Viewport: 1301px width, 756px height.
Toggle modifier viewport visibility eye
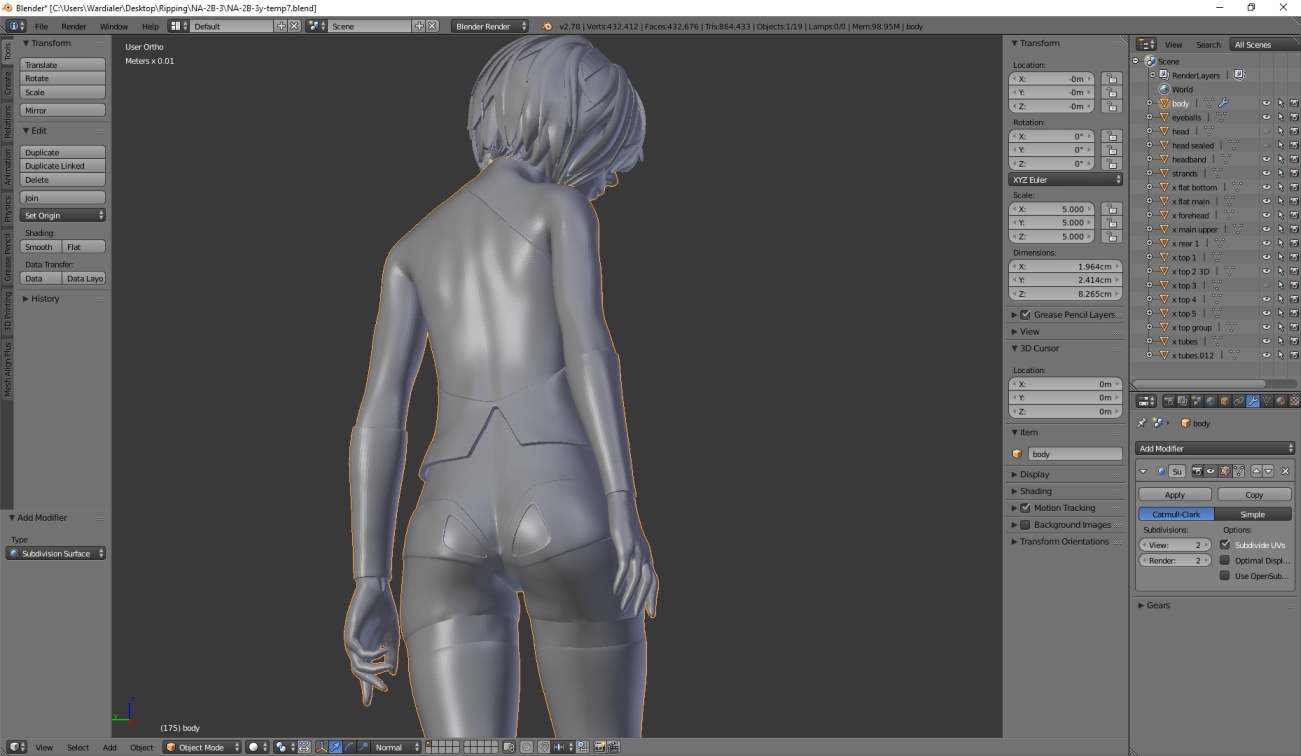point(1211,471)
